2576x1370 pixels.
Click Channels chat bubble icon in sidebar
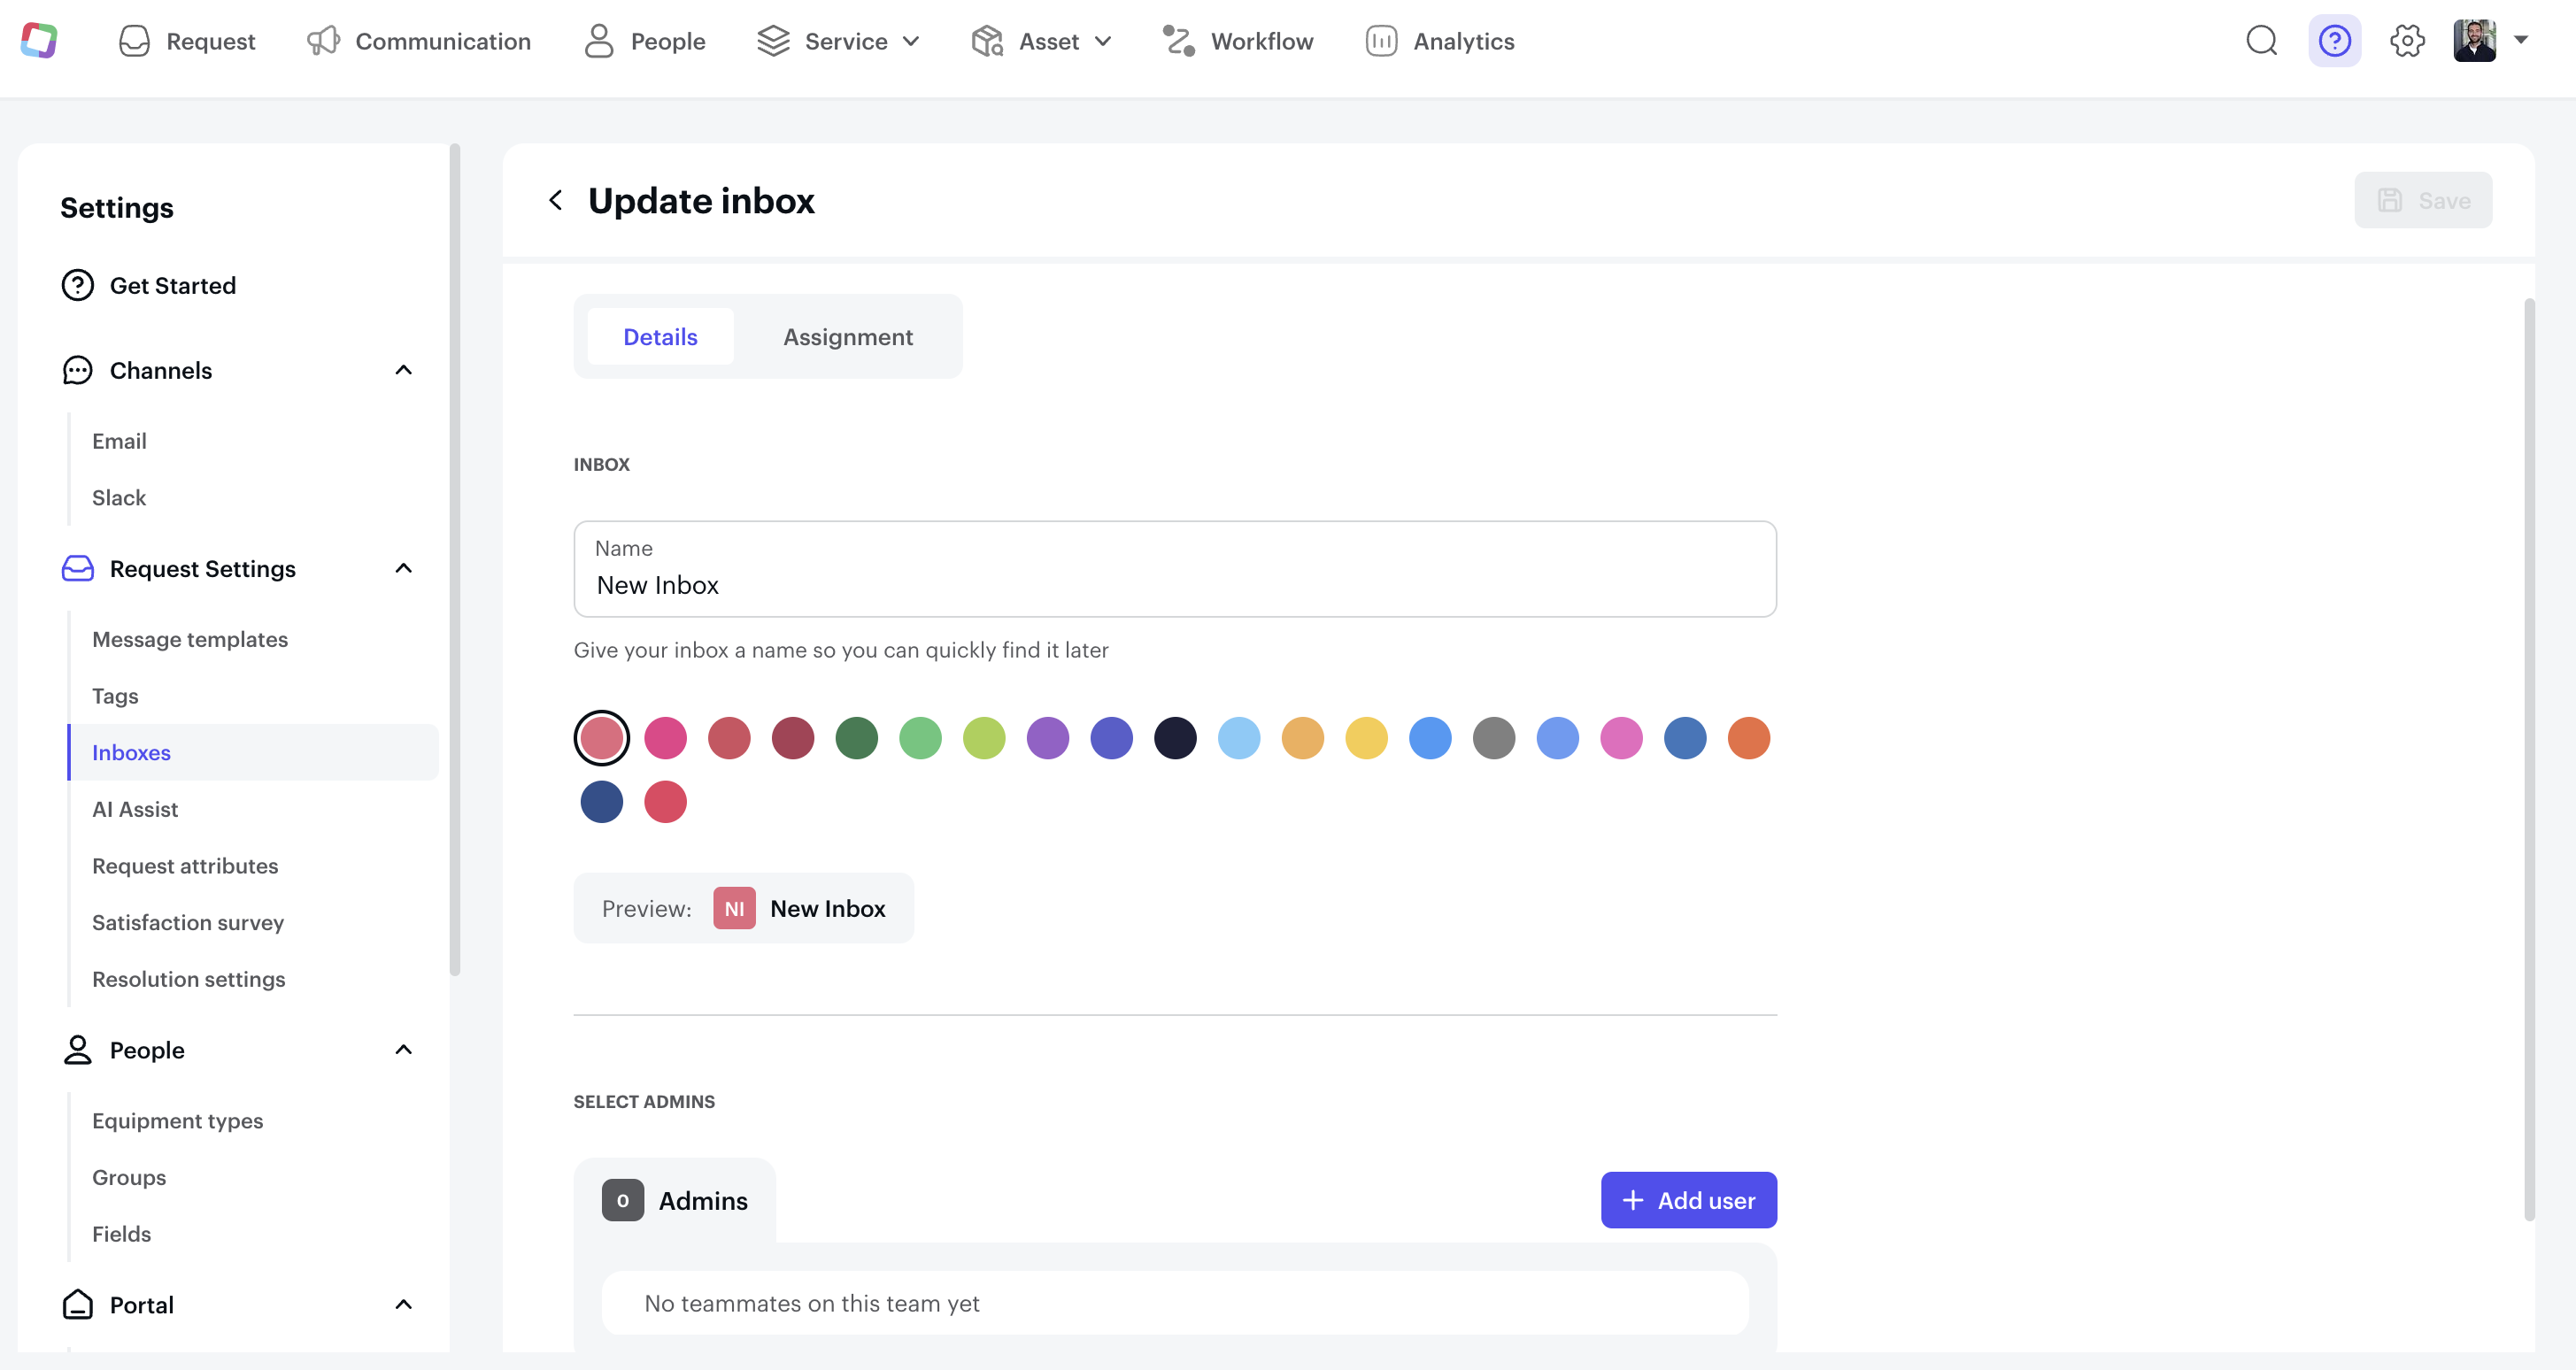tap(78, 370)
